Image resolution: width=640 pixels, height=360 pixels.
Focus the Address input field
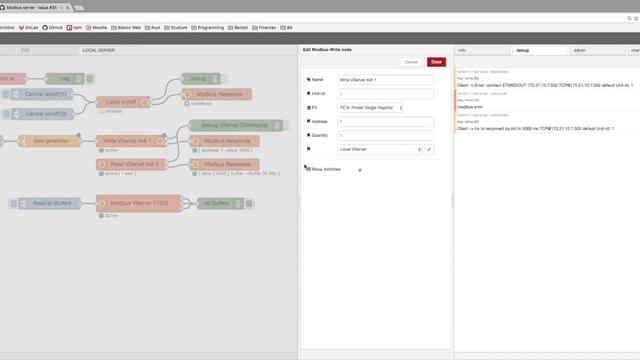coord(386,122)
